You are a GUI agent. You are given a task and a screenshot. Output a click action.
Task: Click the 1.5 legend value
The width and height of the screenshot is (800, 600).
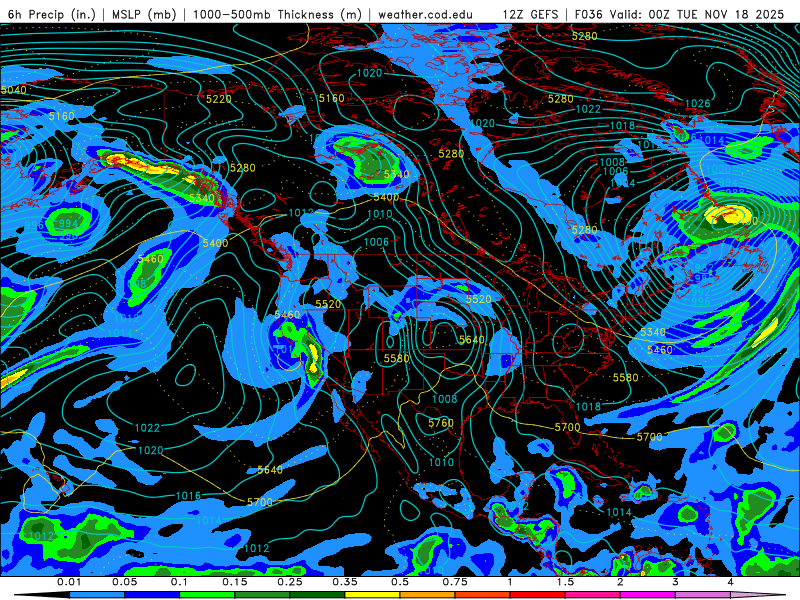tap(565, 582)
